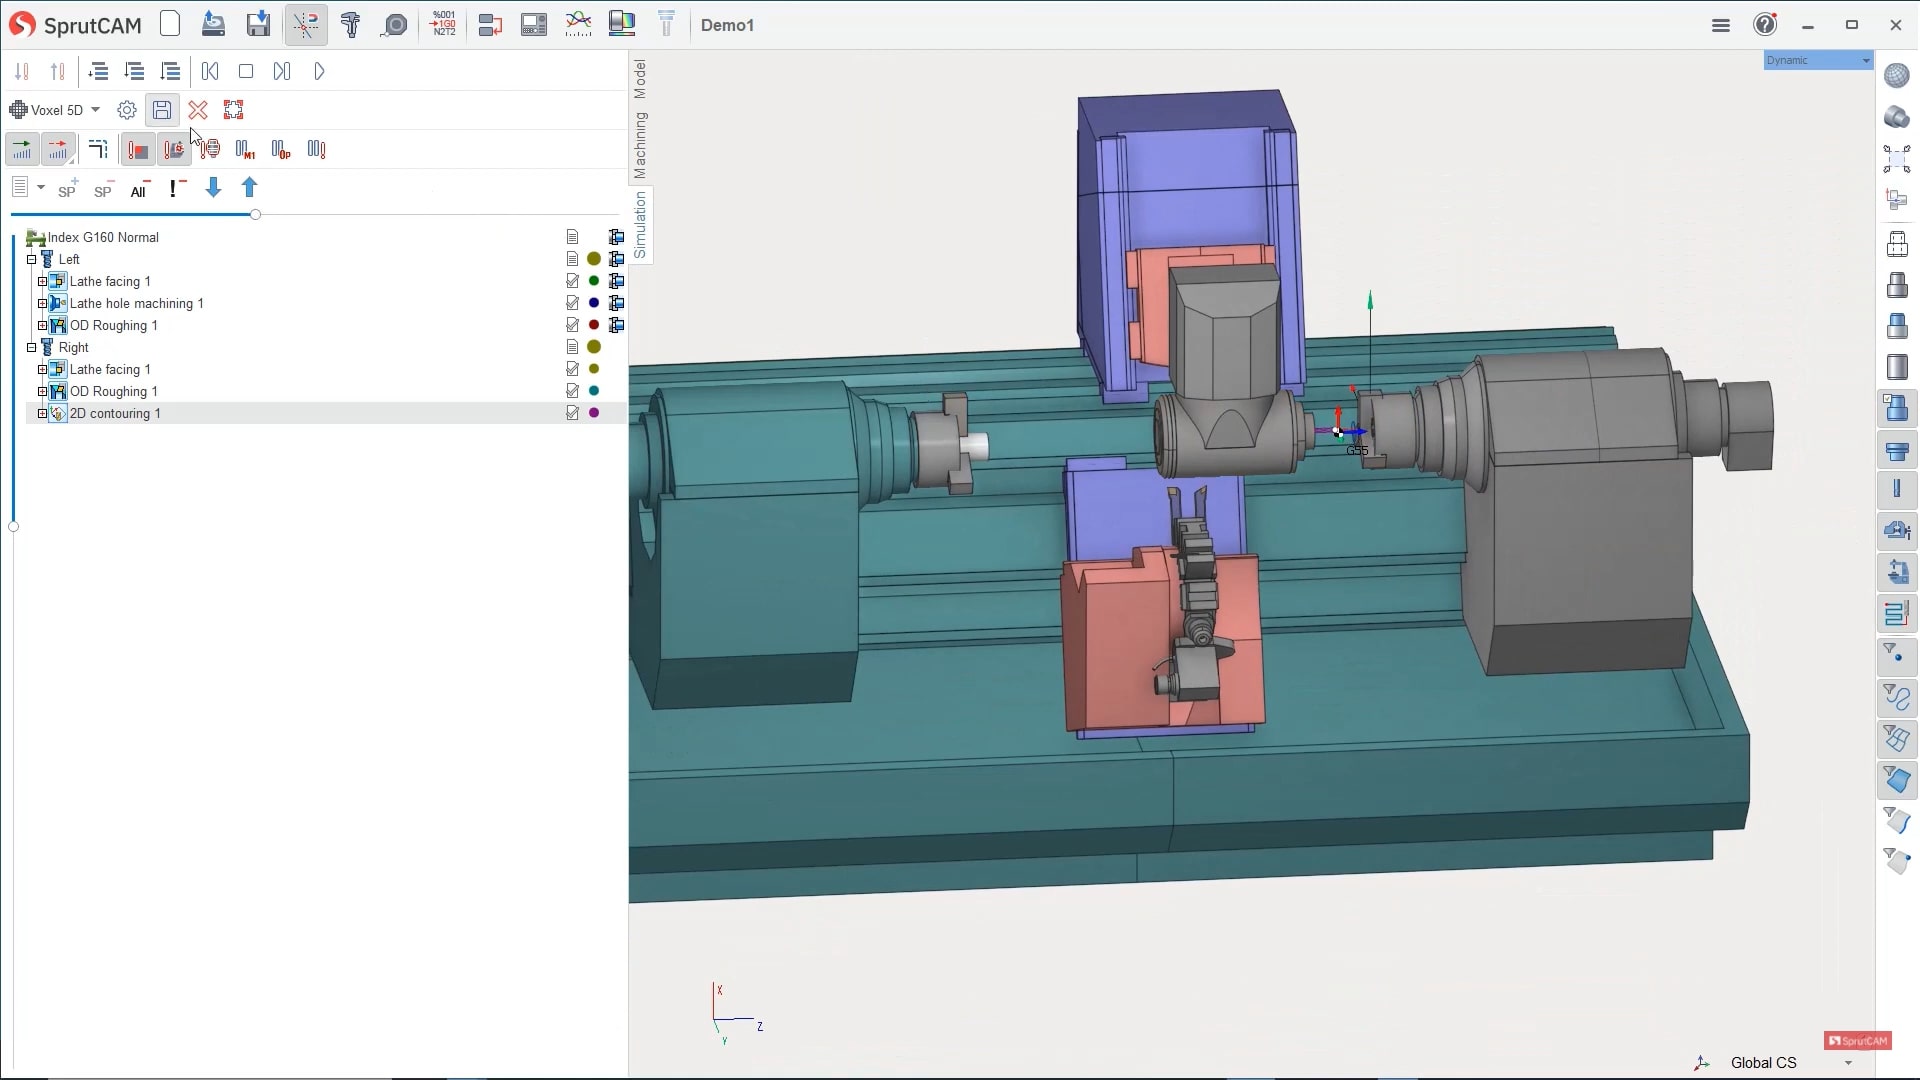1920x1080 pixels.
Task: Click the SprutCAM logo
Action: tap(76, 25)
